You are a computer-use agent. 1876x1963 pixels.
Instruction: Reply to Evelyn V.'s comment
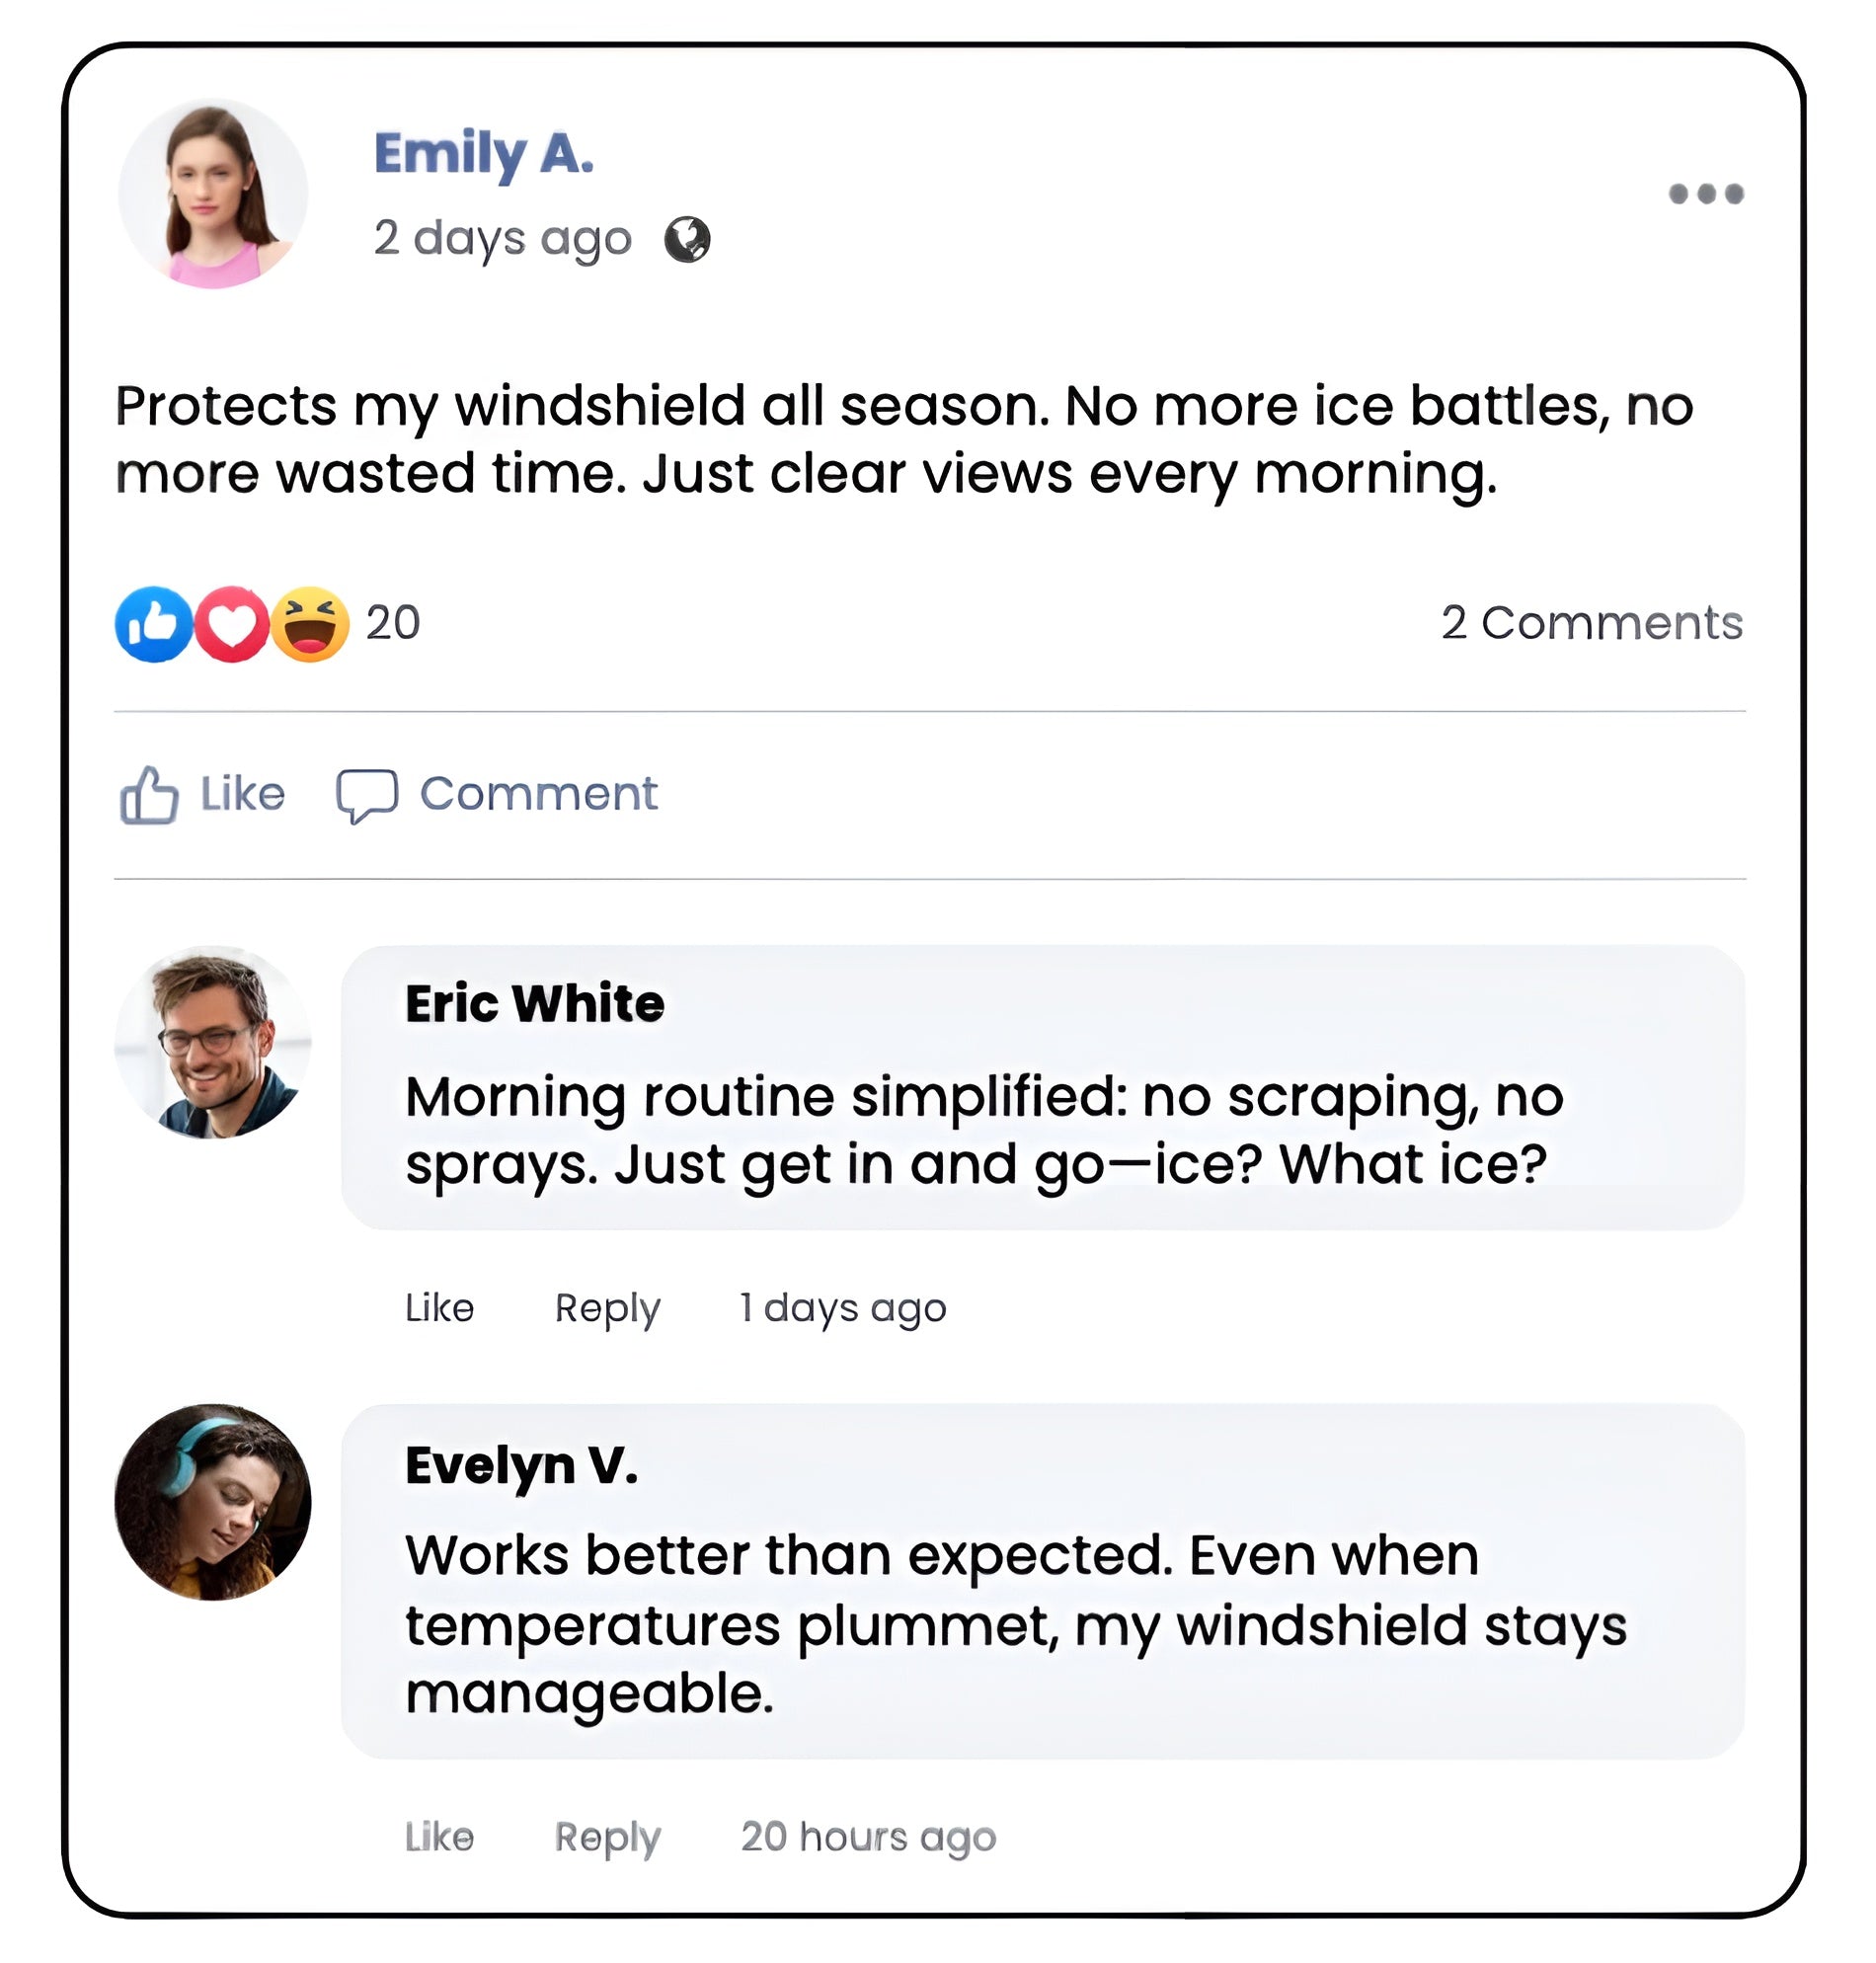(x=607, y=1837)
